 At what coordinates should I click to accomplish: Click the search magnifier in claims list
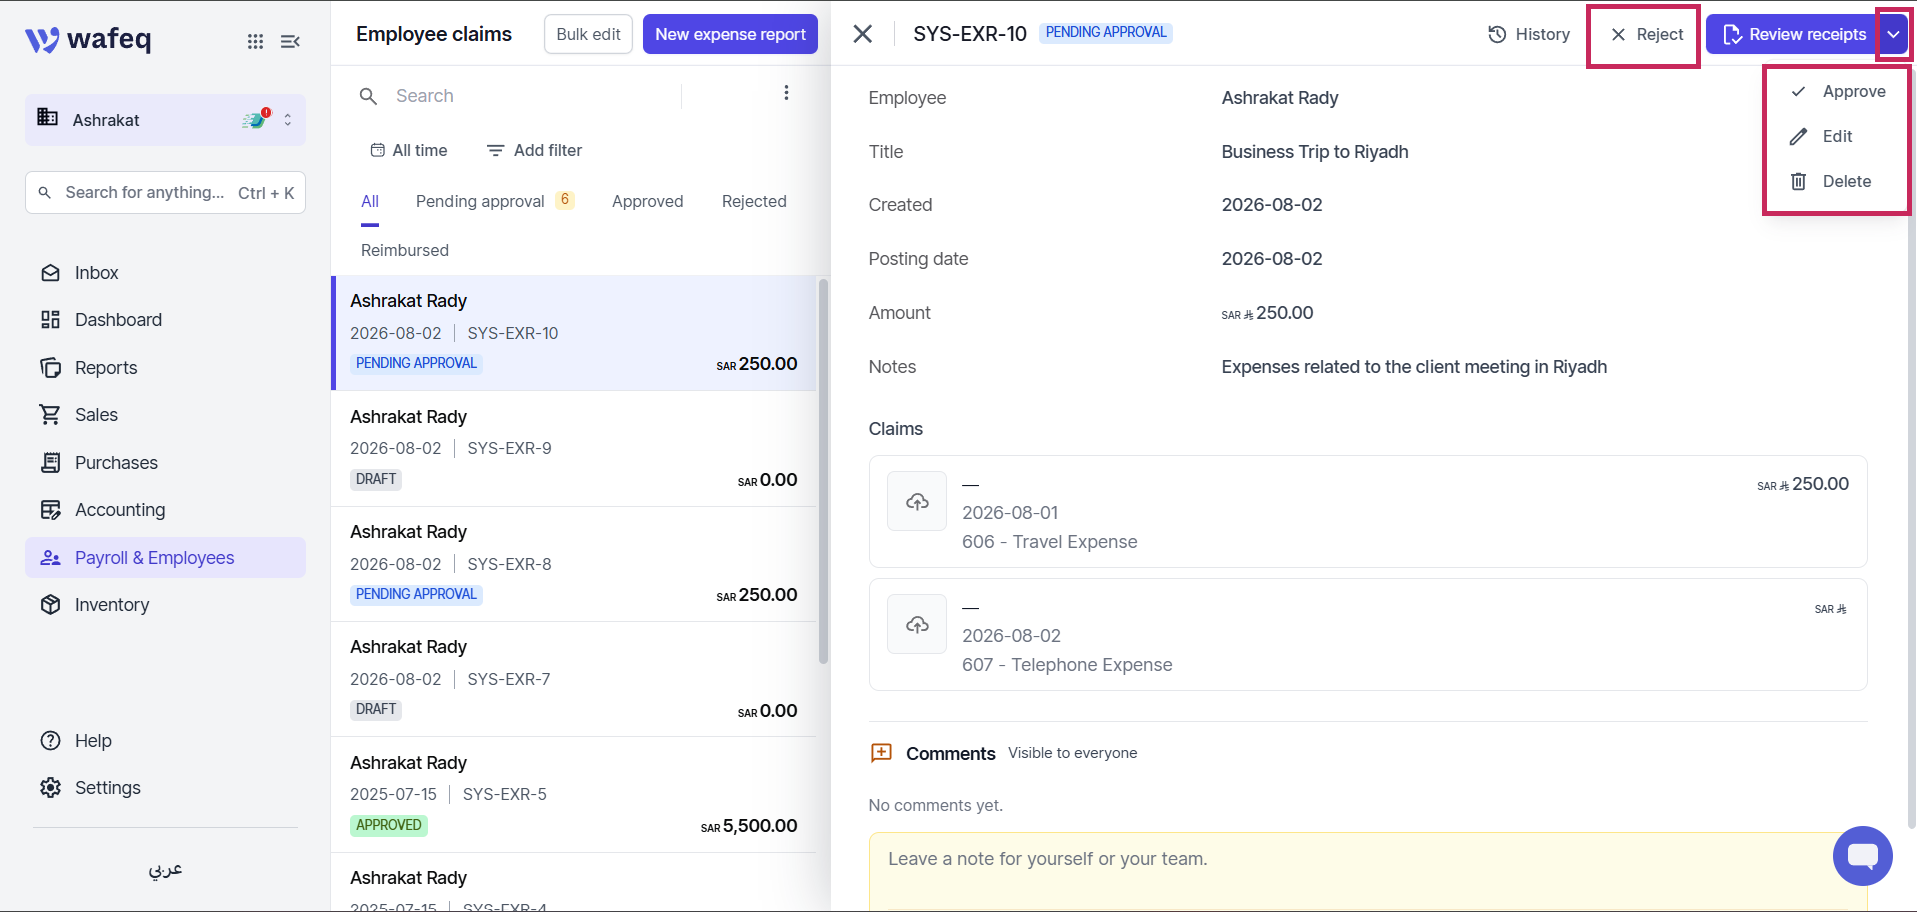point(368,96)
